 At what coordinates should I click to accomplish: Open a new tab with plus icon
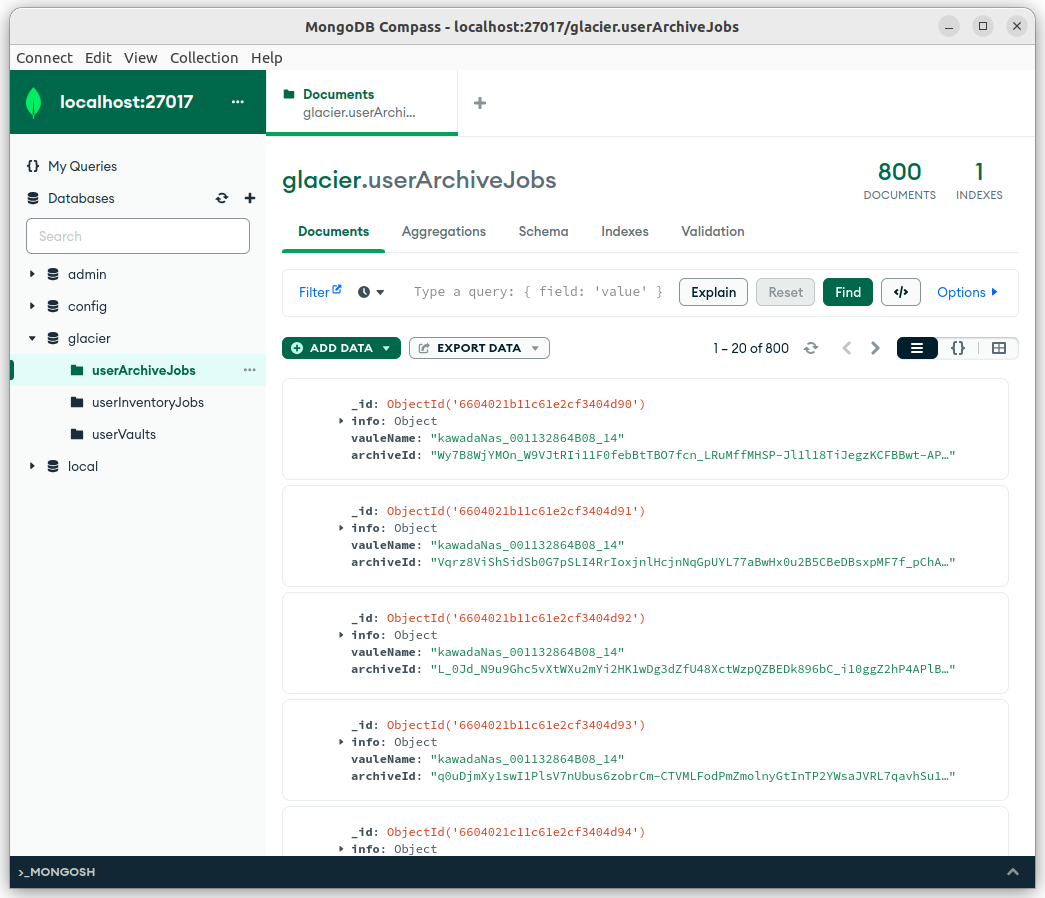(x=479, y=103)
